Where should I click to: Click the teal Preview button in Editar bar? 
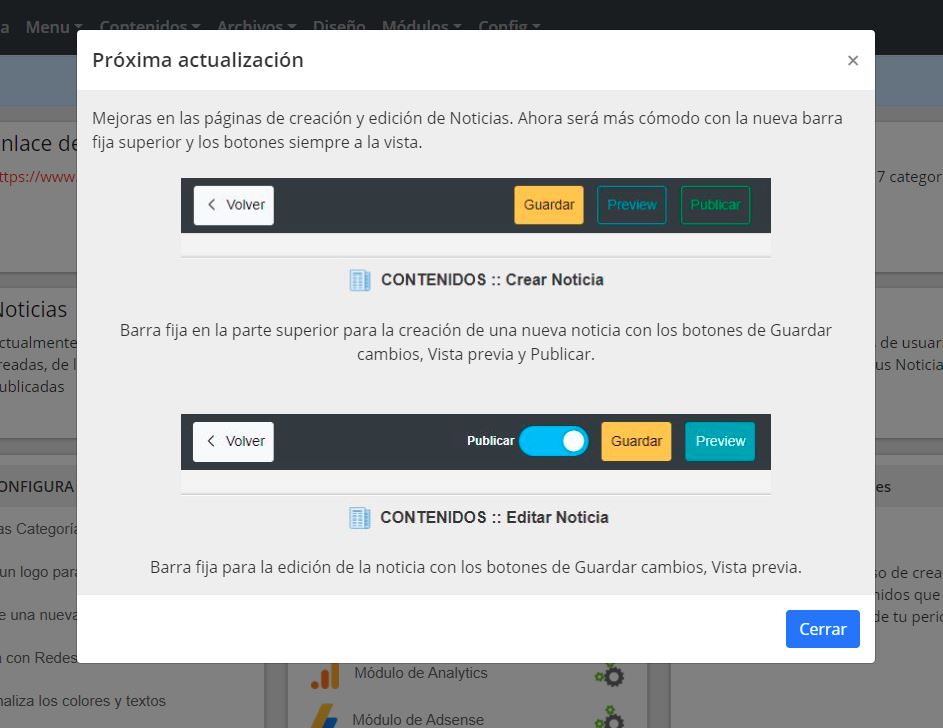[720, 441]
